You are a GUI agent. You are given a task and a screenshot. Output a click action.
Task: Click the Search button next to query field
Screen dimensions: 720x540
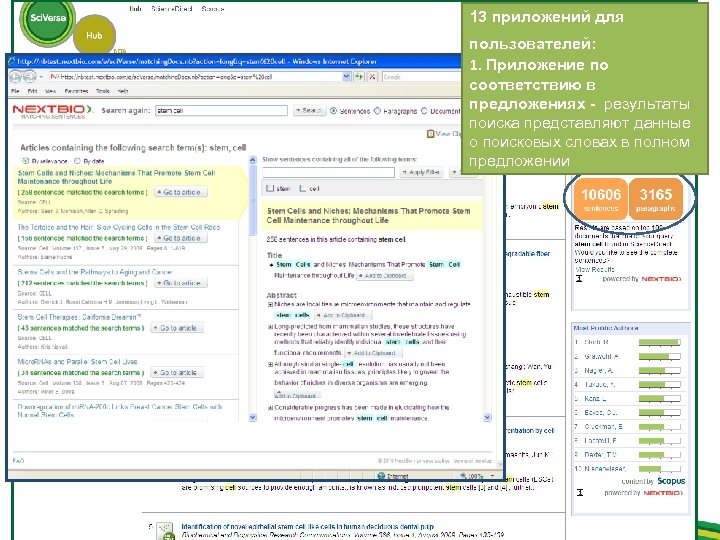pyautogui.click(x=309, y=111)
